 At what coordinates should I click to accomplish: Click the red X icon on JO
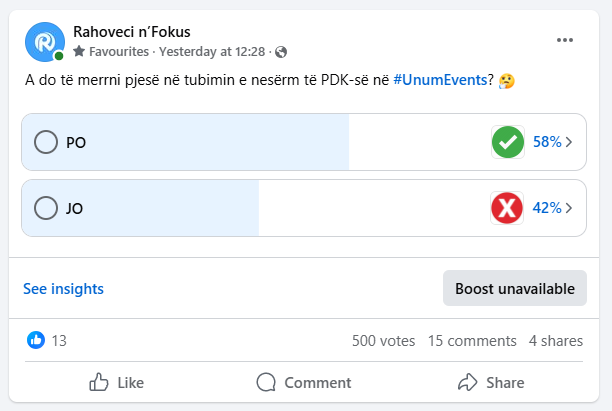[507, 208]
